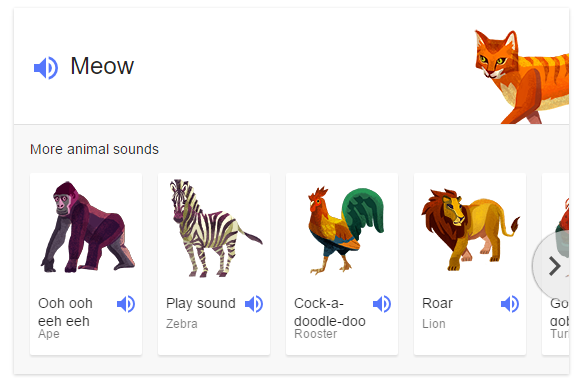This screenshot has height=382, width=580.
Task: Open the partially visible Turkey card
Action: pyautogui.click(x=555, y=264)
